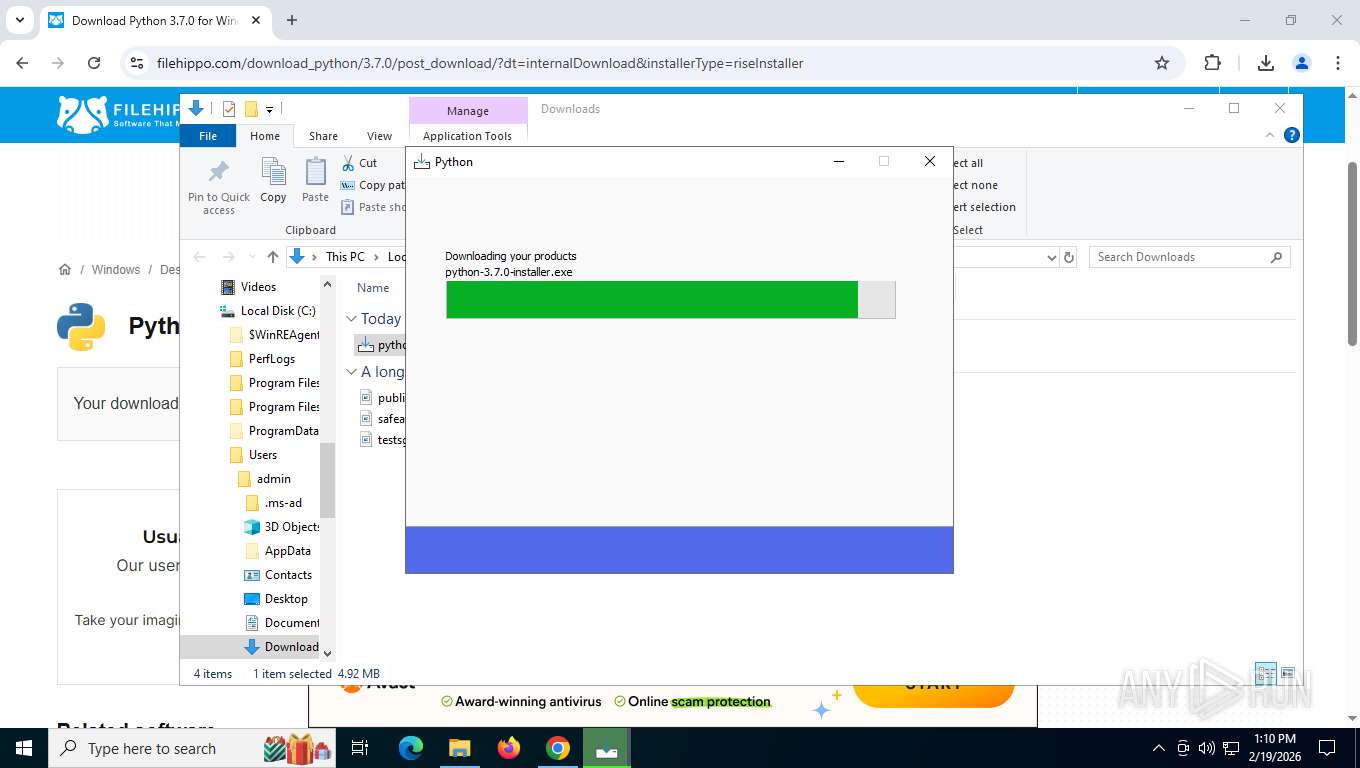This screenshot has width=1360, height=768.
Task: Bookmark this page with the star icon
Action: (1162, 63)
